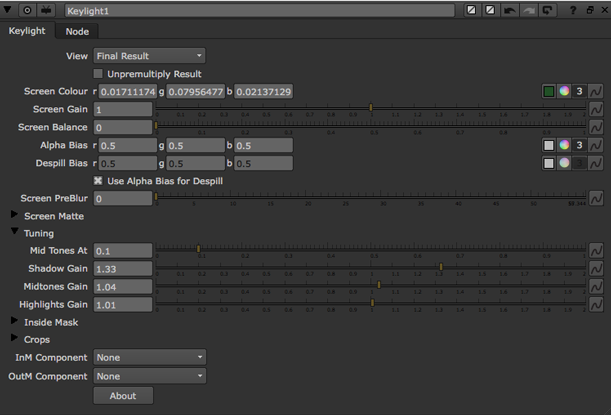Click the second diagonal square icon in header
The image size is (611, 415).
(x=490, y=10)
